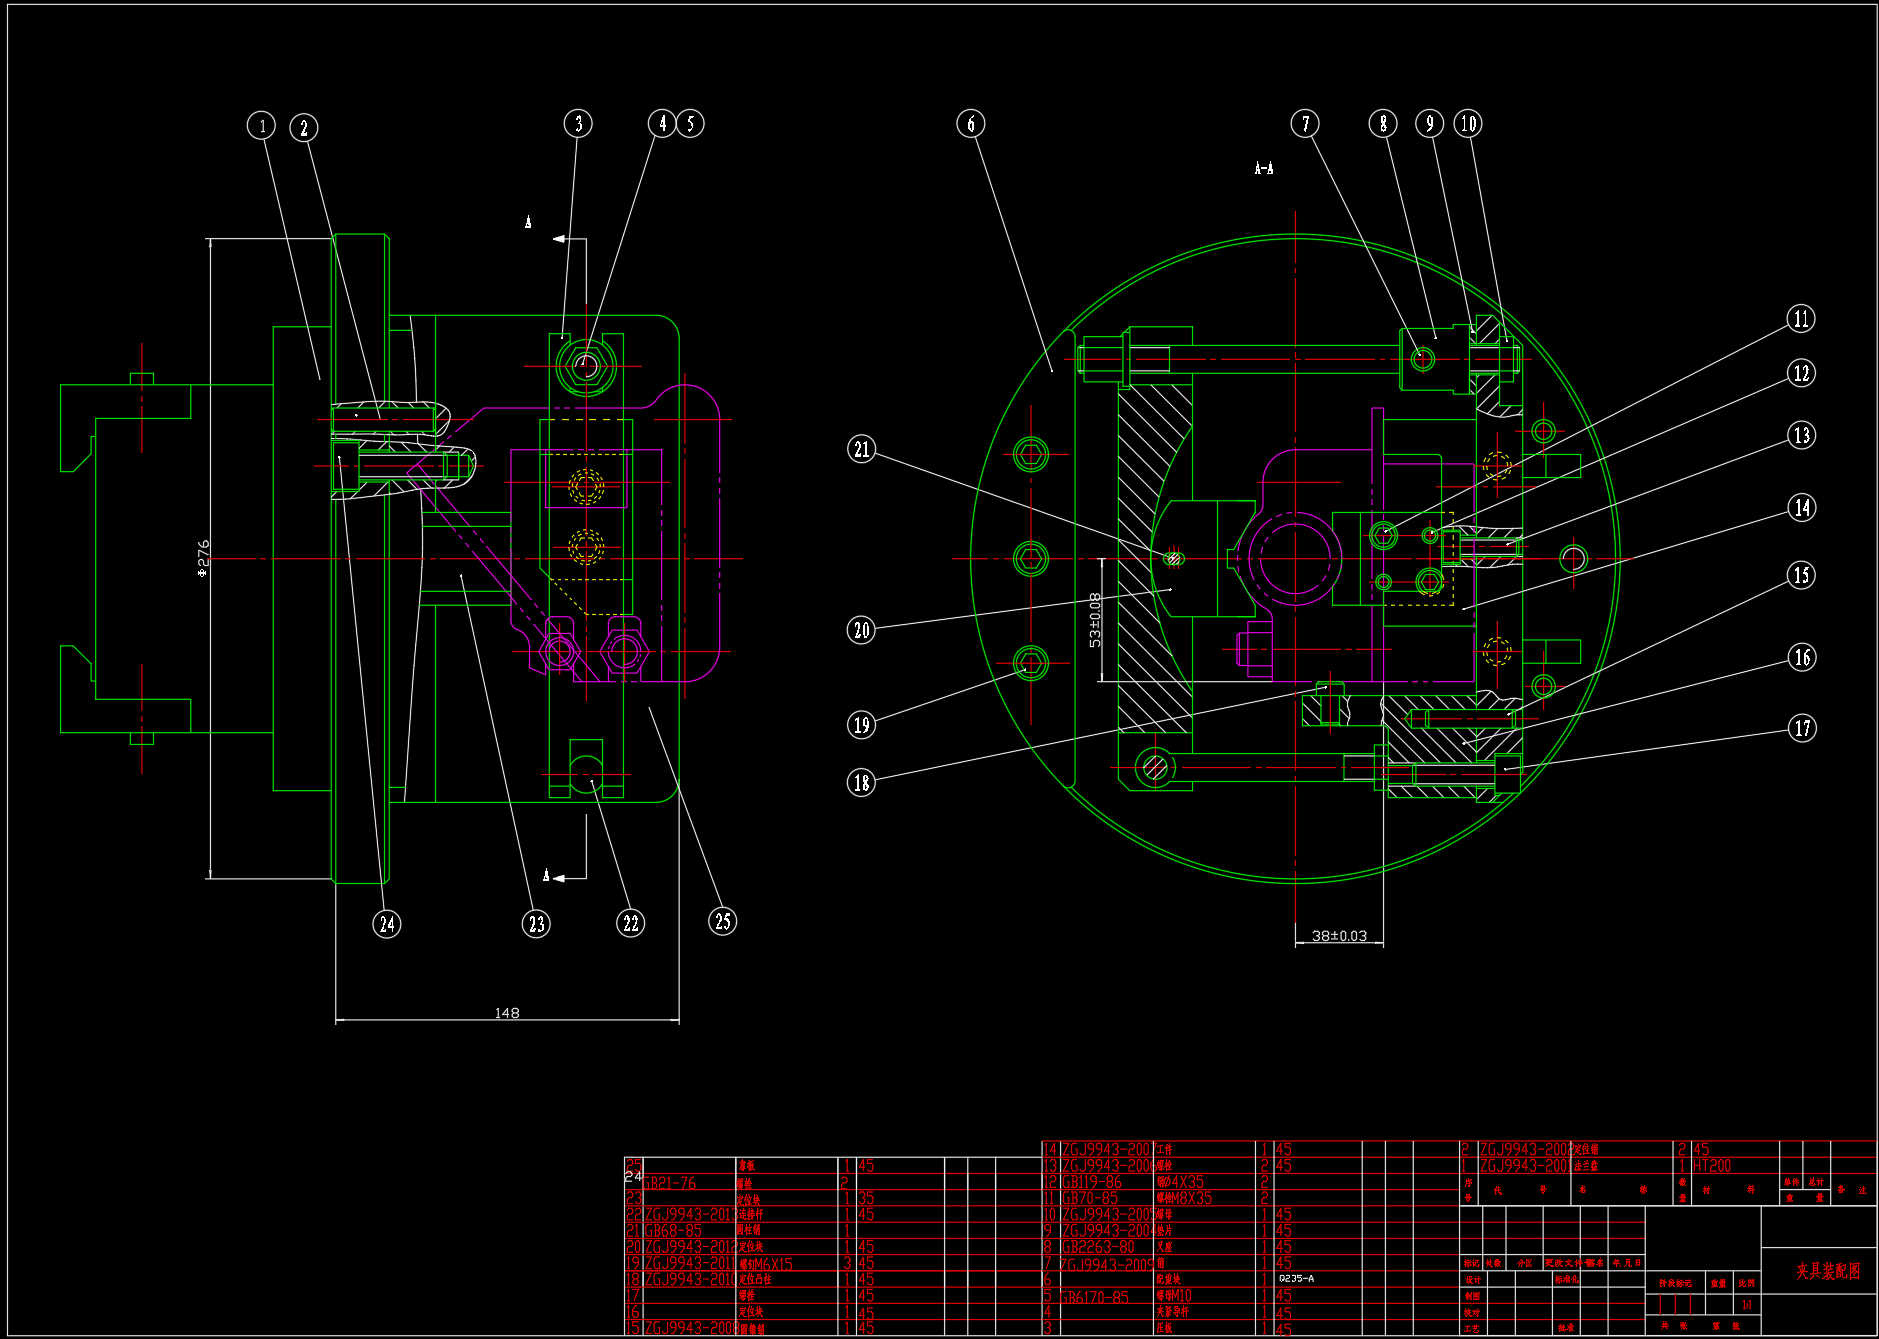Select part balloon number 14

(1802, 508)
